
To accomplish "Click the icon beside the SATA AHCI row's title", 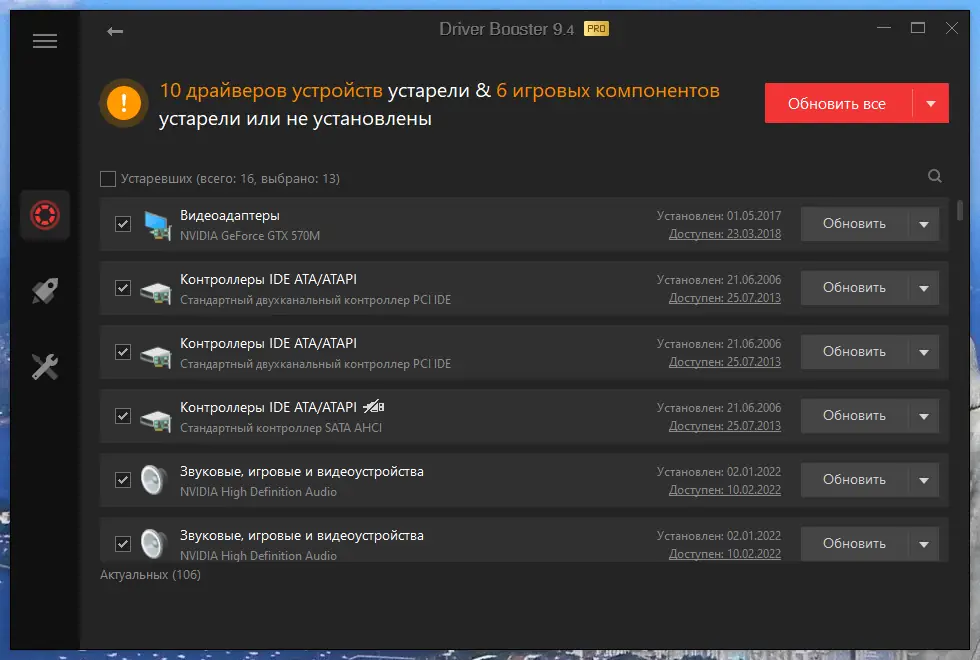I will [x=374, y=407].
